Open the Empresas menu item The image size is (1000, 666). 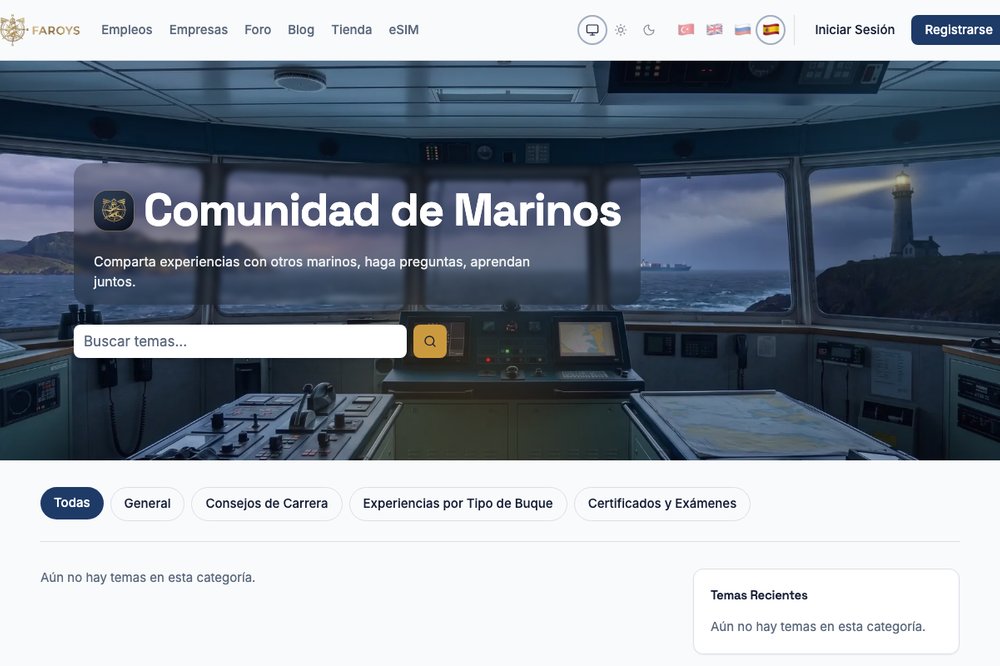click(x=198, y=30)
